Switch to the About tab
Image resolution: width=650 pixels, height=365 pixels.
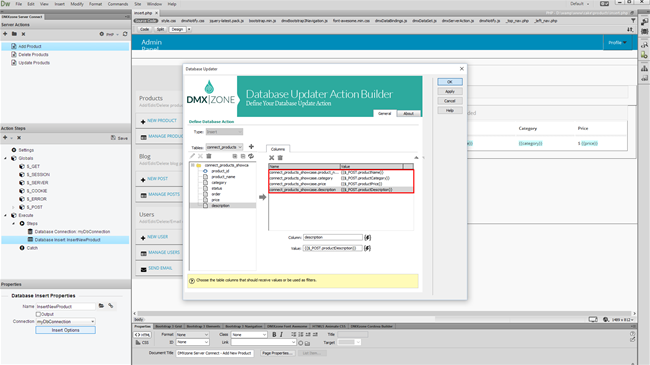pyautogui.click(x=408, y=113)
